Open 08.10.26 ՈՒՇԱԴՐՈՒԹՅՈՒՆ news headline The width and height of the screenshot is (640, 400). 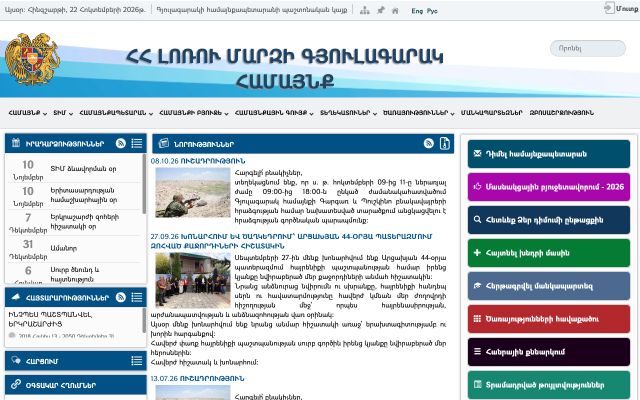198,161
